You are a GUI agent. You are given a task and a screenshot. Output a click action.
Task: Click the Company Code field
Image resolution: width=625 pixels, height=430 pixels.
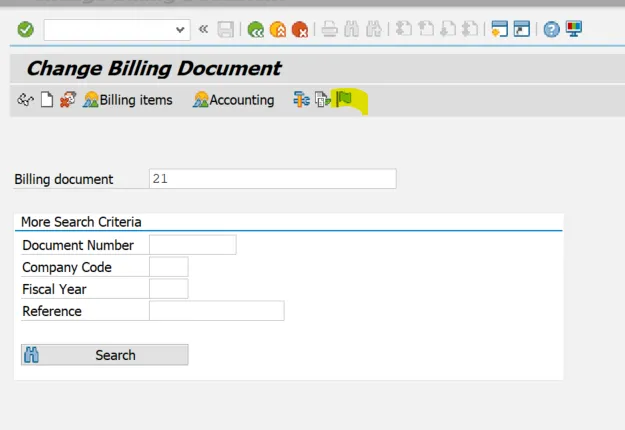[169, 267]
